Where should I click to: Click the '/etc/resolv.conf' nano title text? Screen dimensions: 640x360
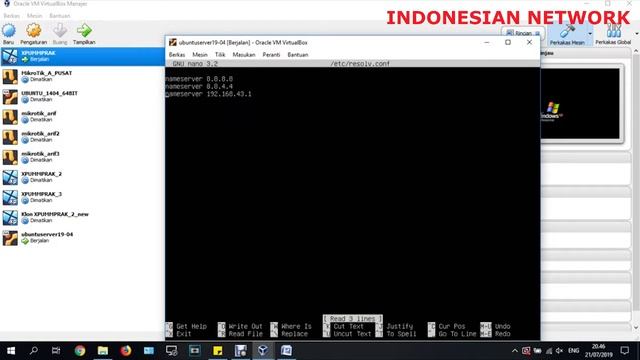[x=360, y=64]
